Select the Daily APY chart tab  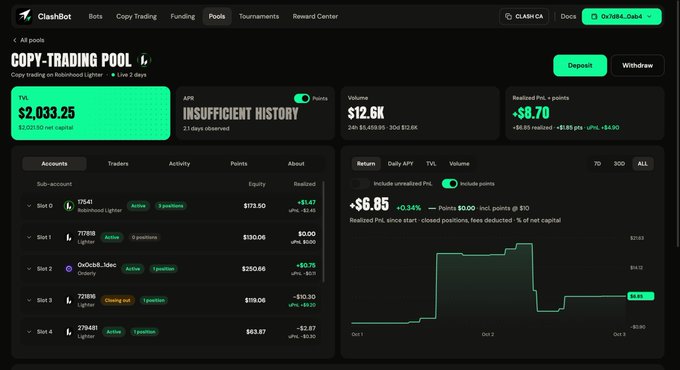(x=400, y=164)
